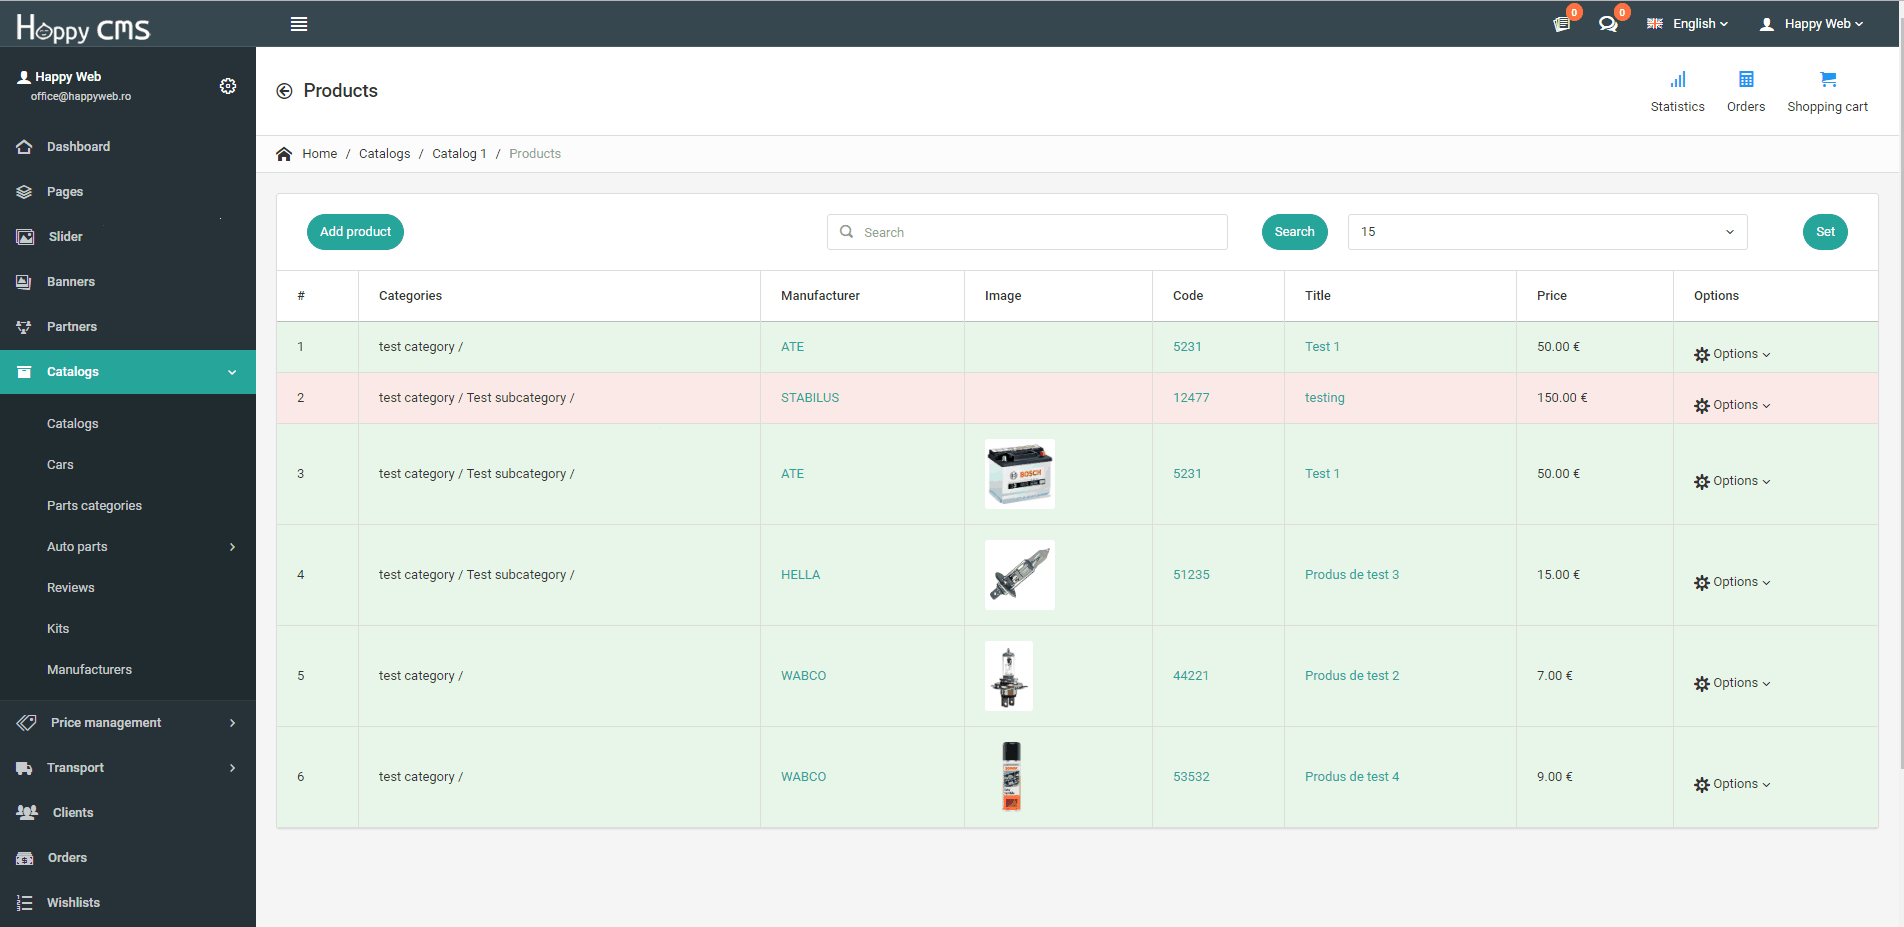The width and height of the screenshot is (1904, 927).
Task: Open Options dropdown for the STABILUS row
Action: pos(1732,406)
